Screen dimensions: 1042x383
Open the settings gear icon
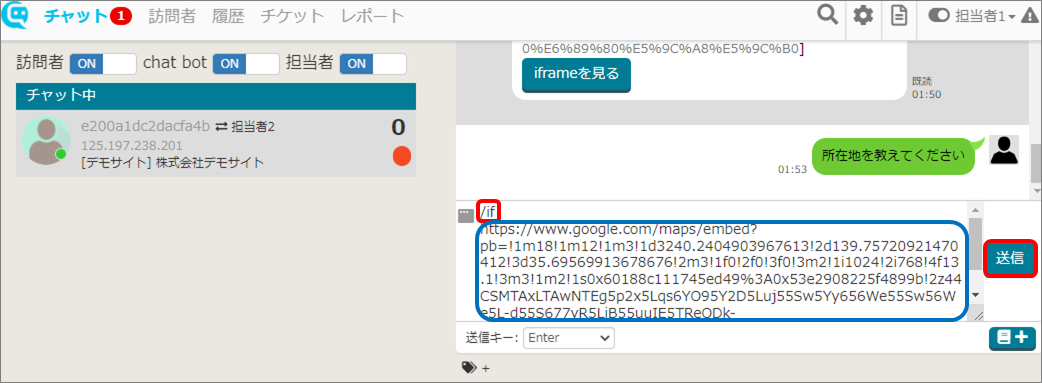tap(863, 16)
